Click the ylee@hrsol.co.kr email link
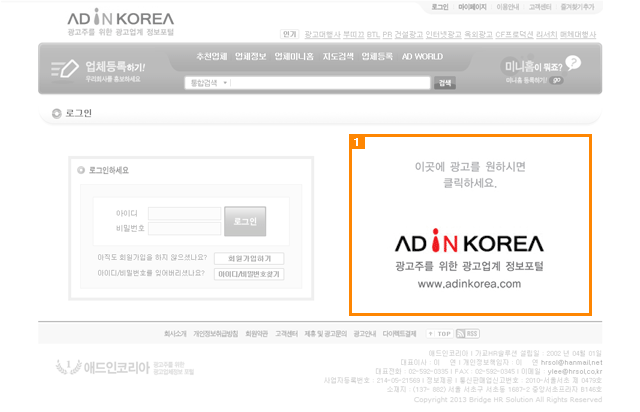The width and height of the screenshot is (640, 412). (x=575, y=371)
